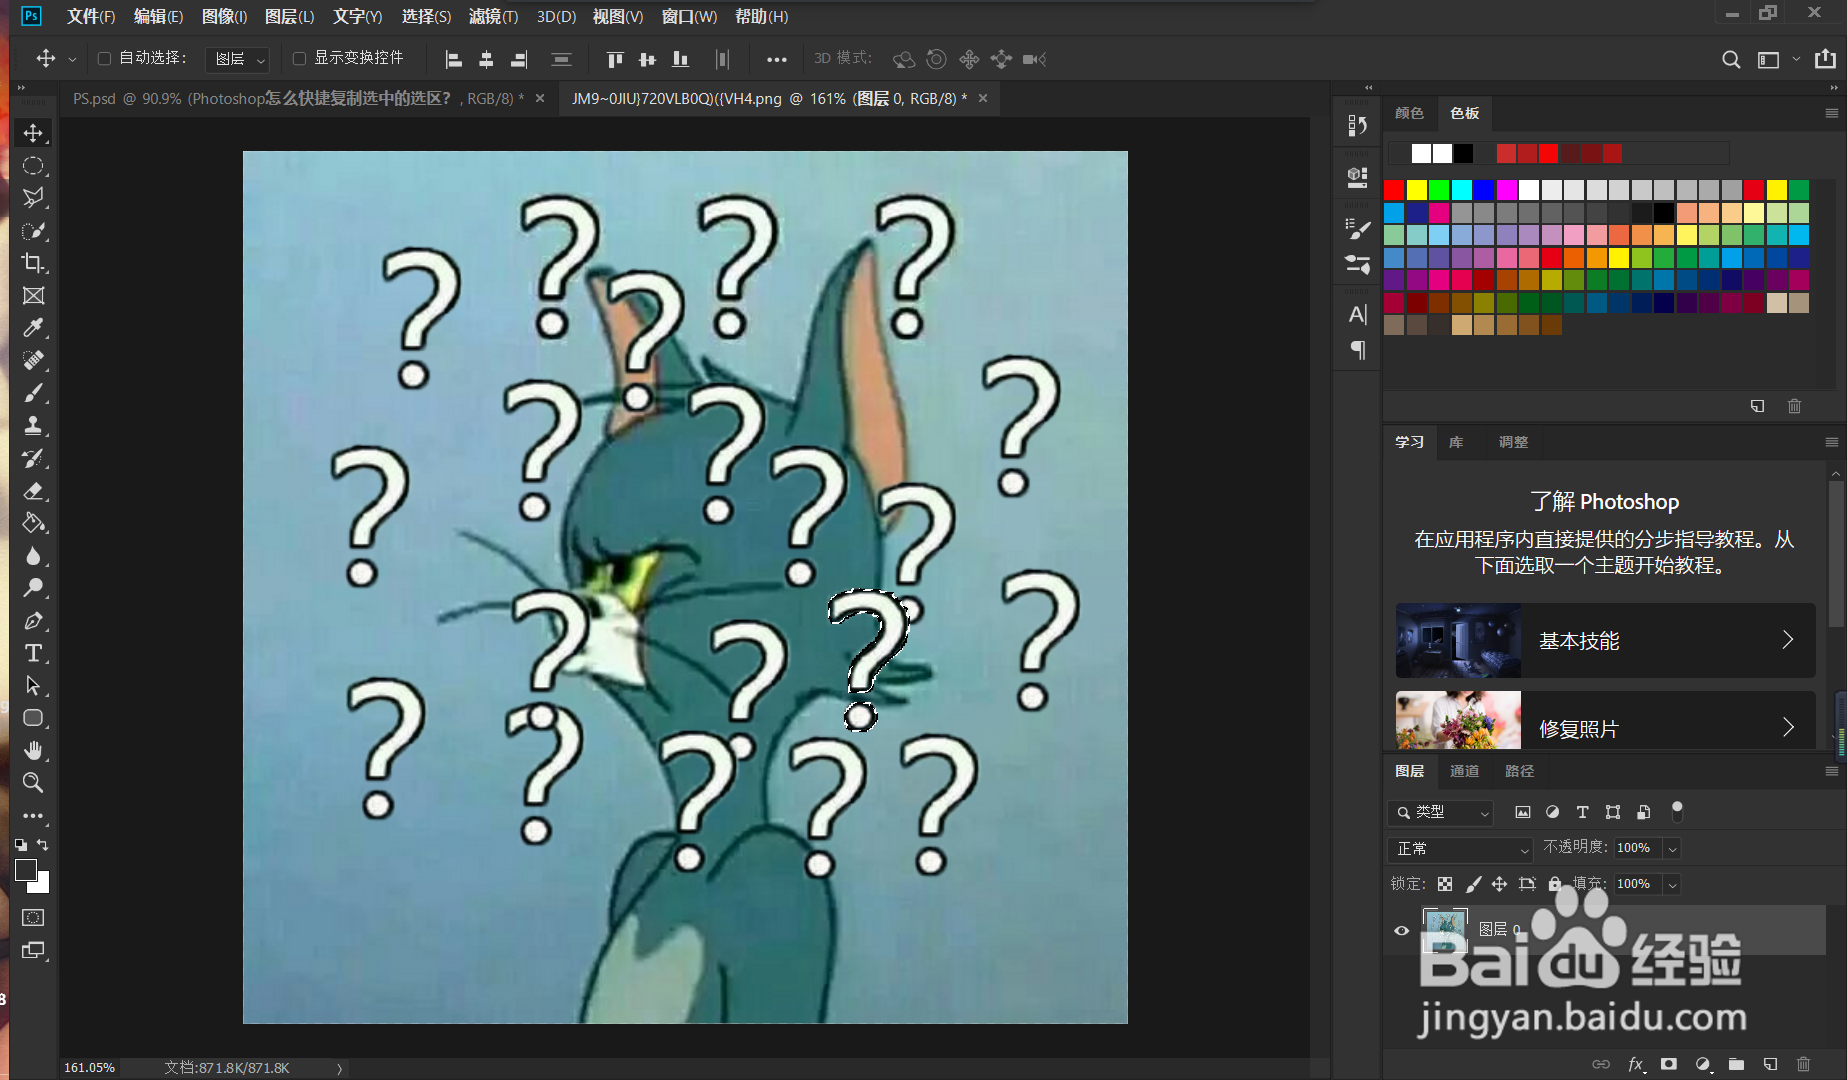Click the share icon at top right
This screenshot has width=1847, height=1080.
click(x=1825, y=59)
